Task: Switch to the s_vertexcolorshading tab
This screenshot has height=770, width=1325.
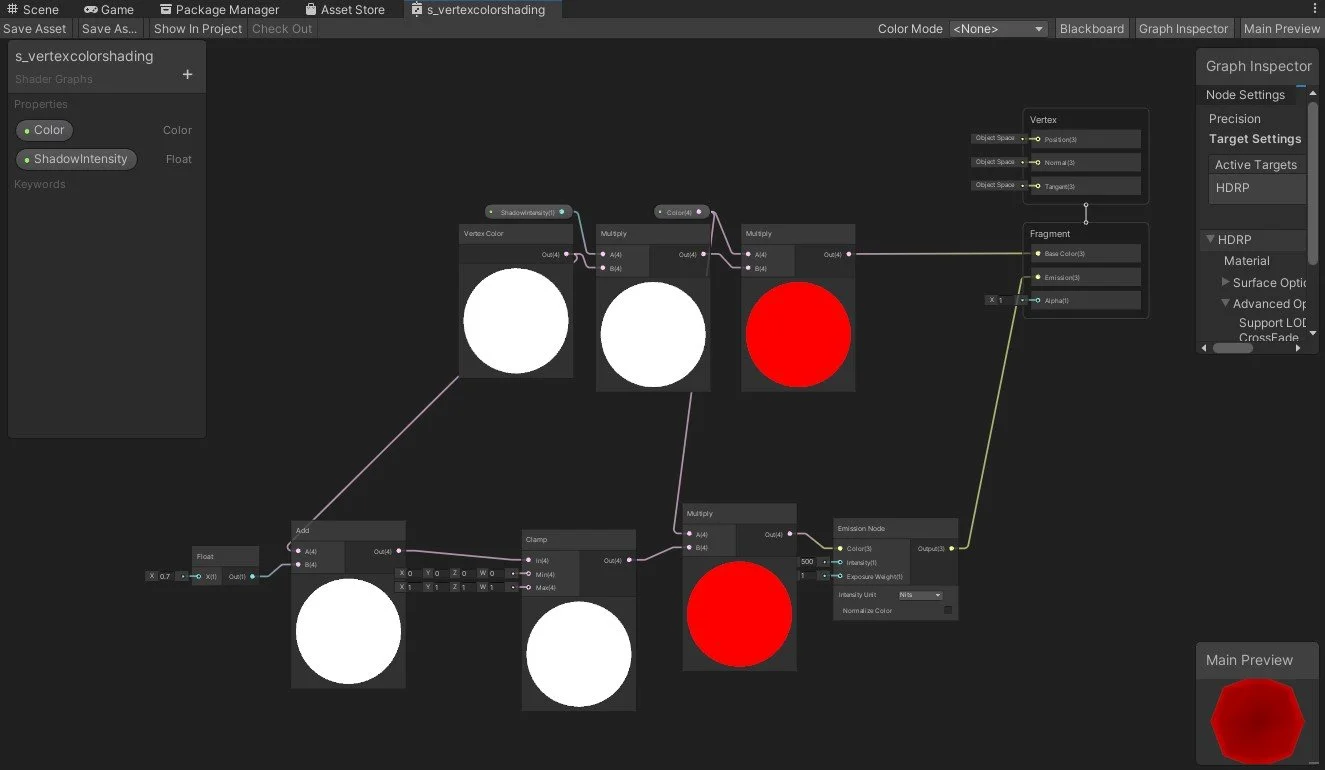Action: (x=483, y=9)
